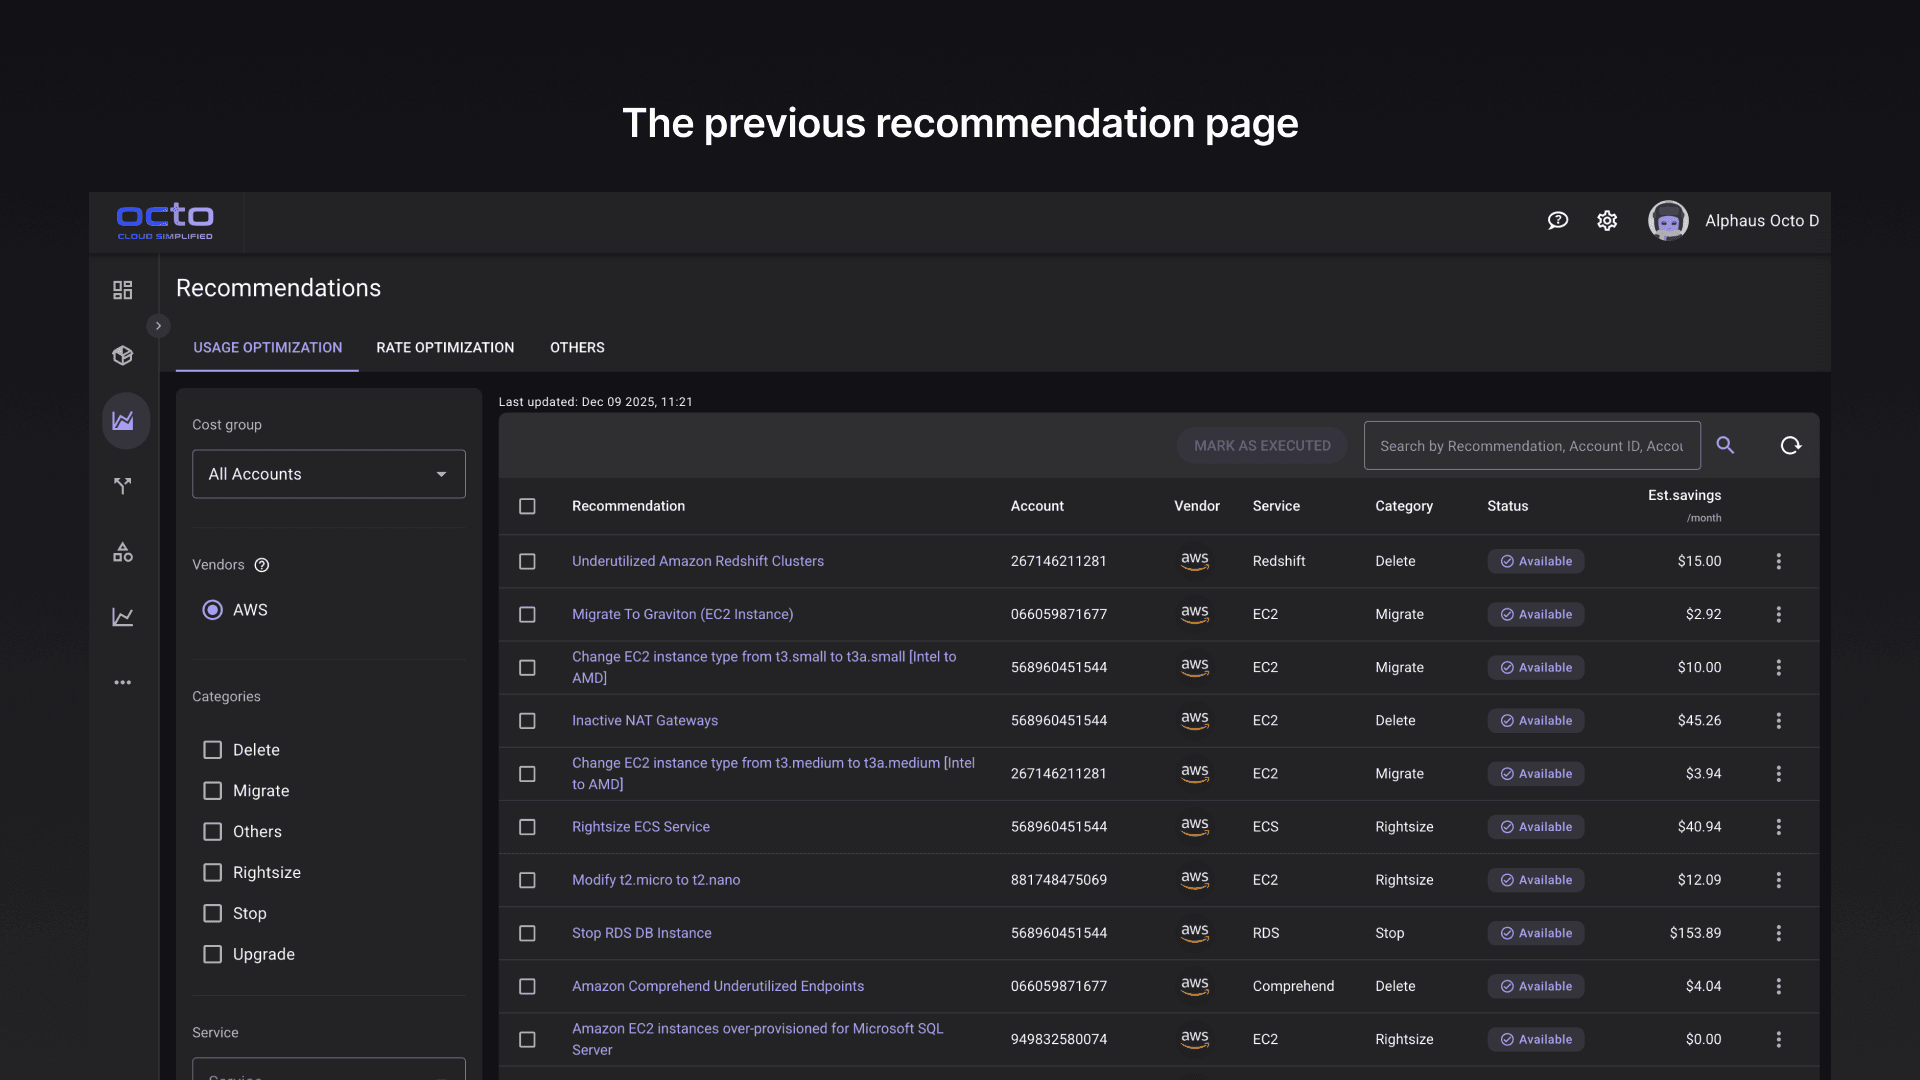Tick checkbox for Inactive NAT Gateways row
This screenshot has height=1080, width=1920.
pyautogui.click(x=527, y=720)
